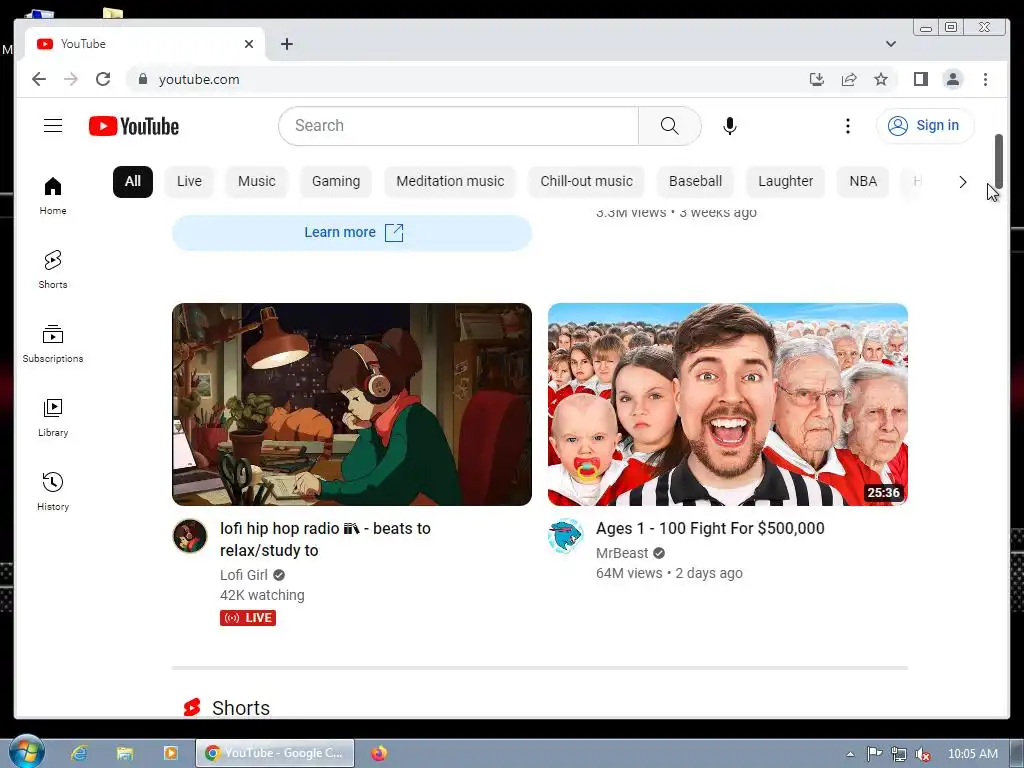Open the tab search dropdown arrow

coord(891,44)
